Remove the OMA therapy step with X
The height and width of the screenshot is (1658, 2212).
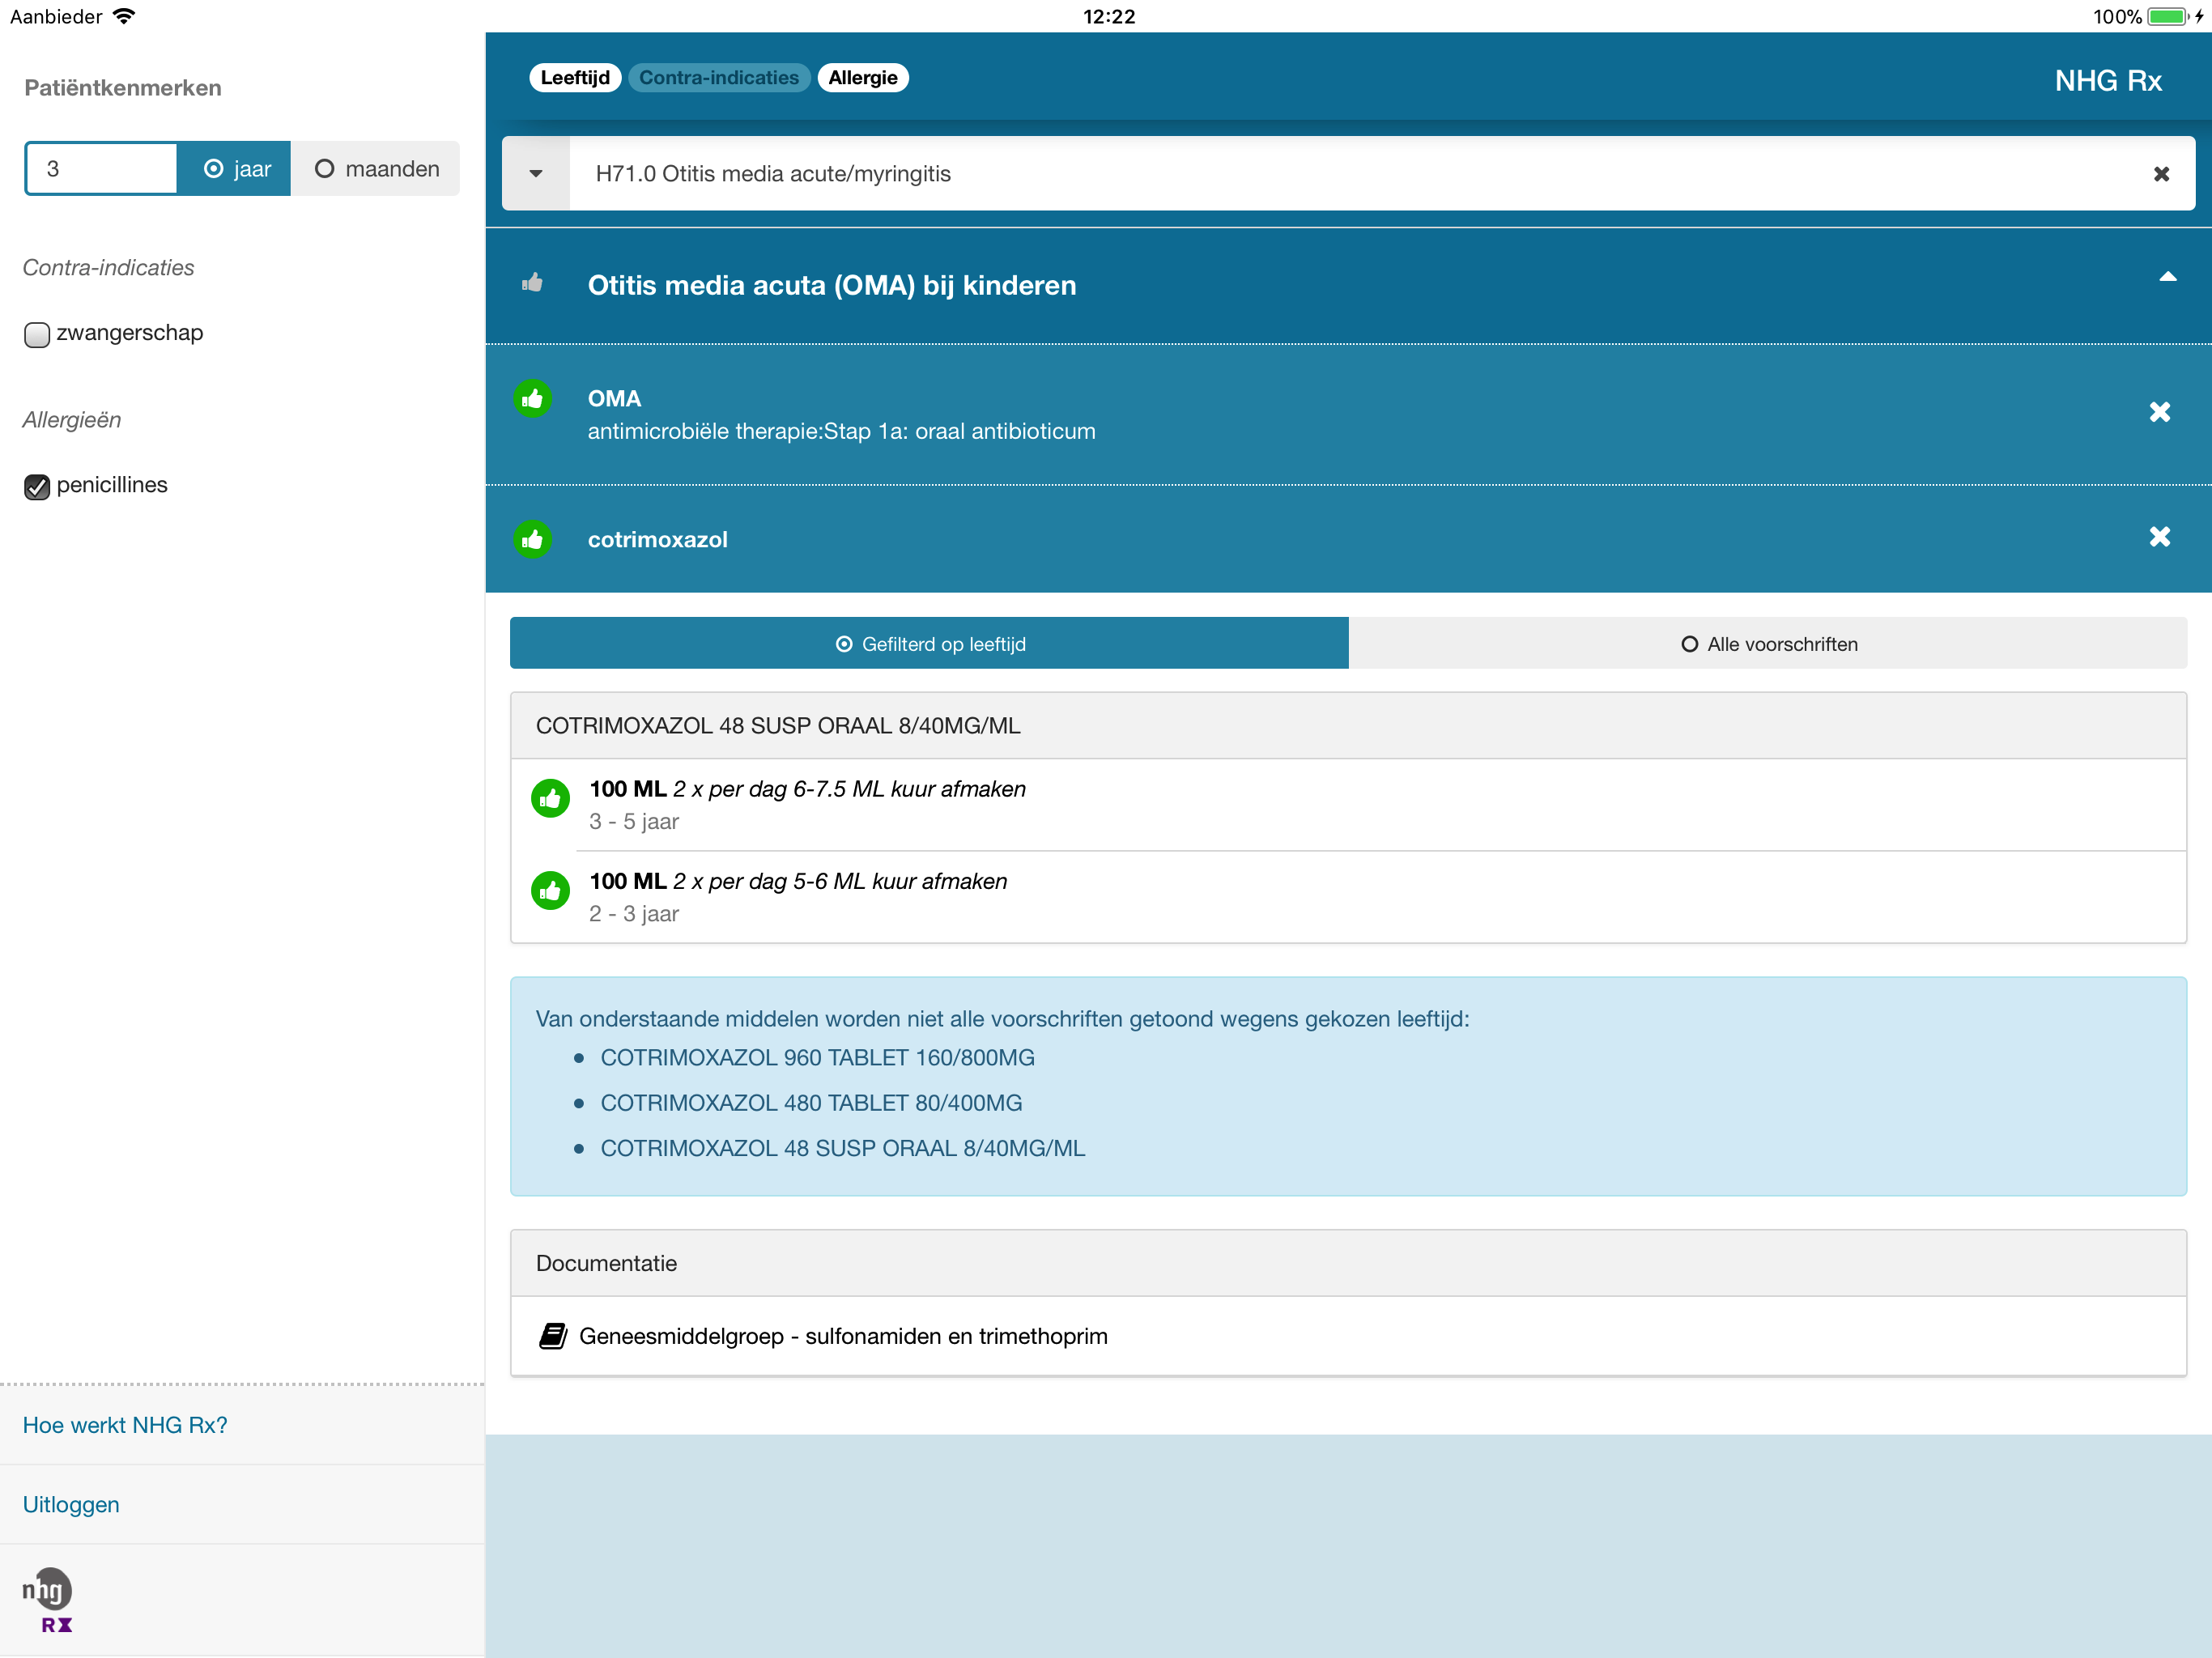coord(2160,412)
